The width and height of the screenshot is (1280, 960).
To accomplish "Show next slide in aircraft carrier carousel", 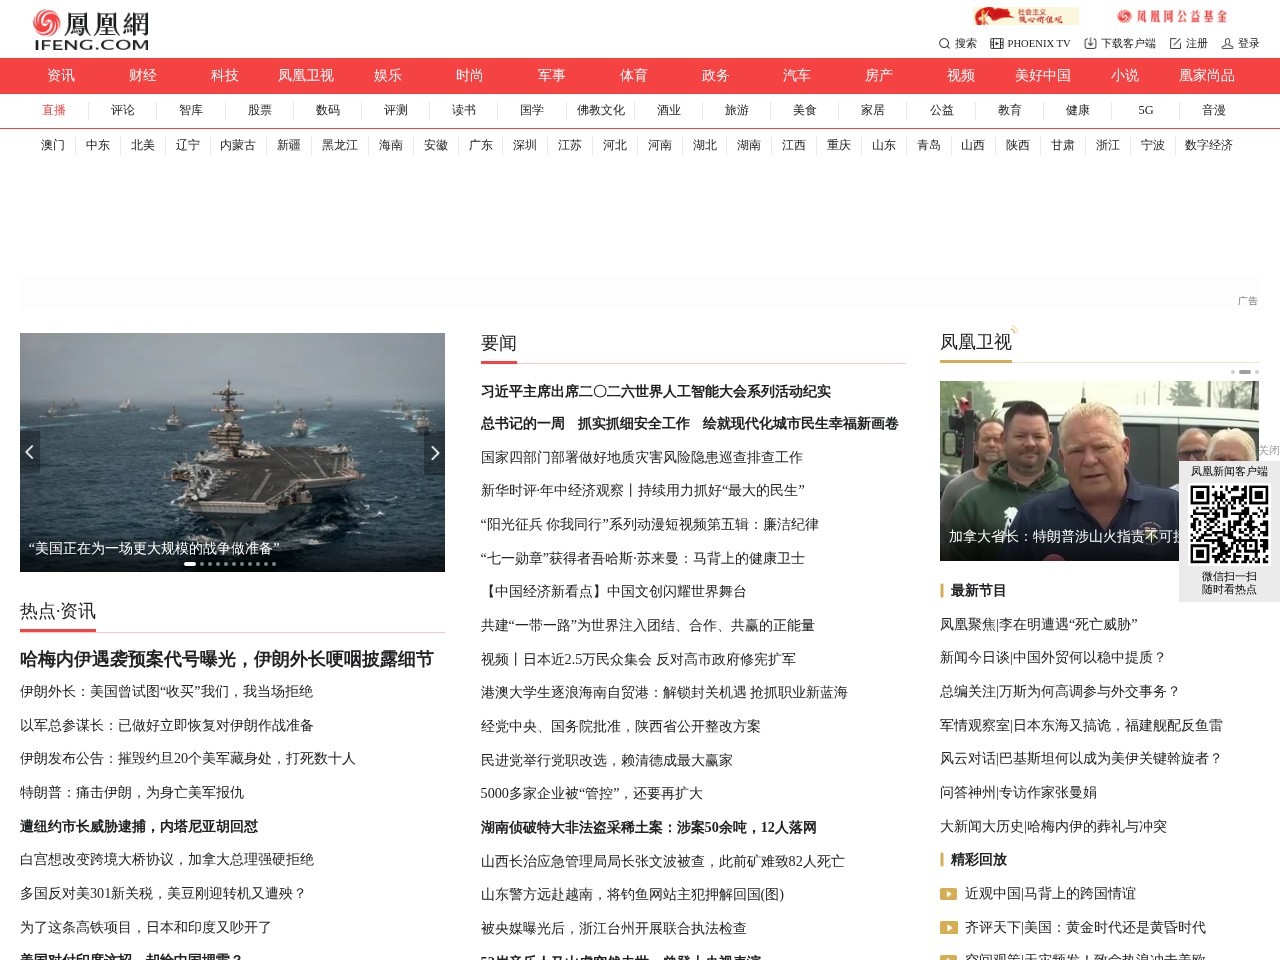I will (435, 452).
